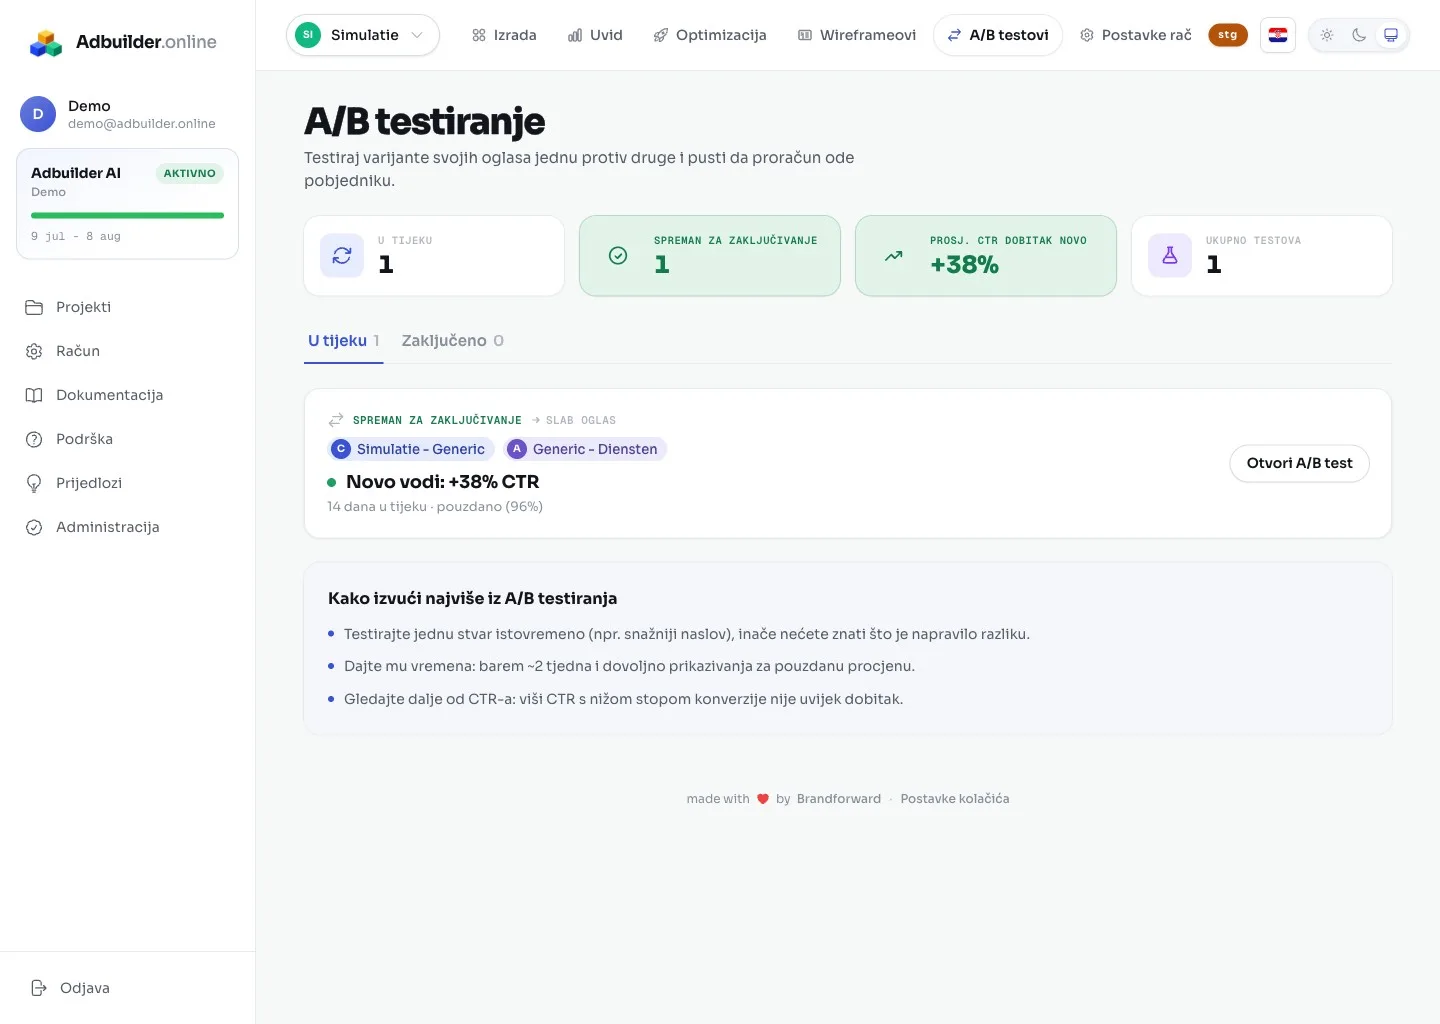Expand the Simulatie dropdown chevron
The width and height of the screenshot is (1440, 1024).
click(417, 35)
